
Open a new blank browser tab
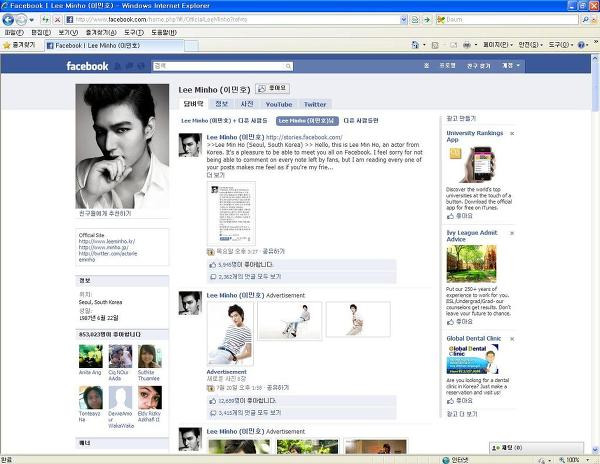click(191, 46)
